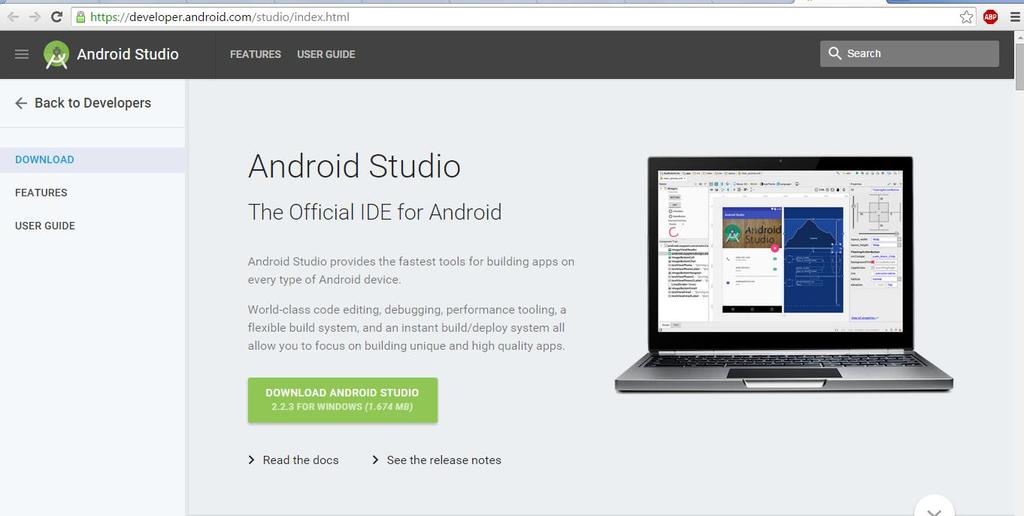Viewport: 1024px width, 516px height.
Task: Click the green padlock security icon
Action: tap(81, 17)
